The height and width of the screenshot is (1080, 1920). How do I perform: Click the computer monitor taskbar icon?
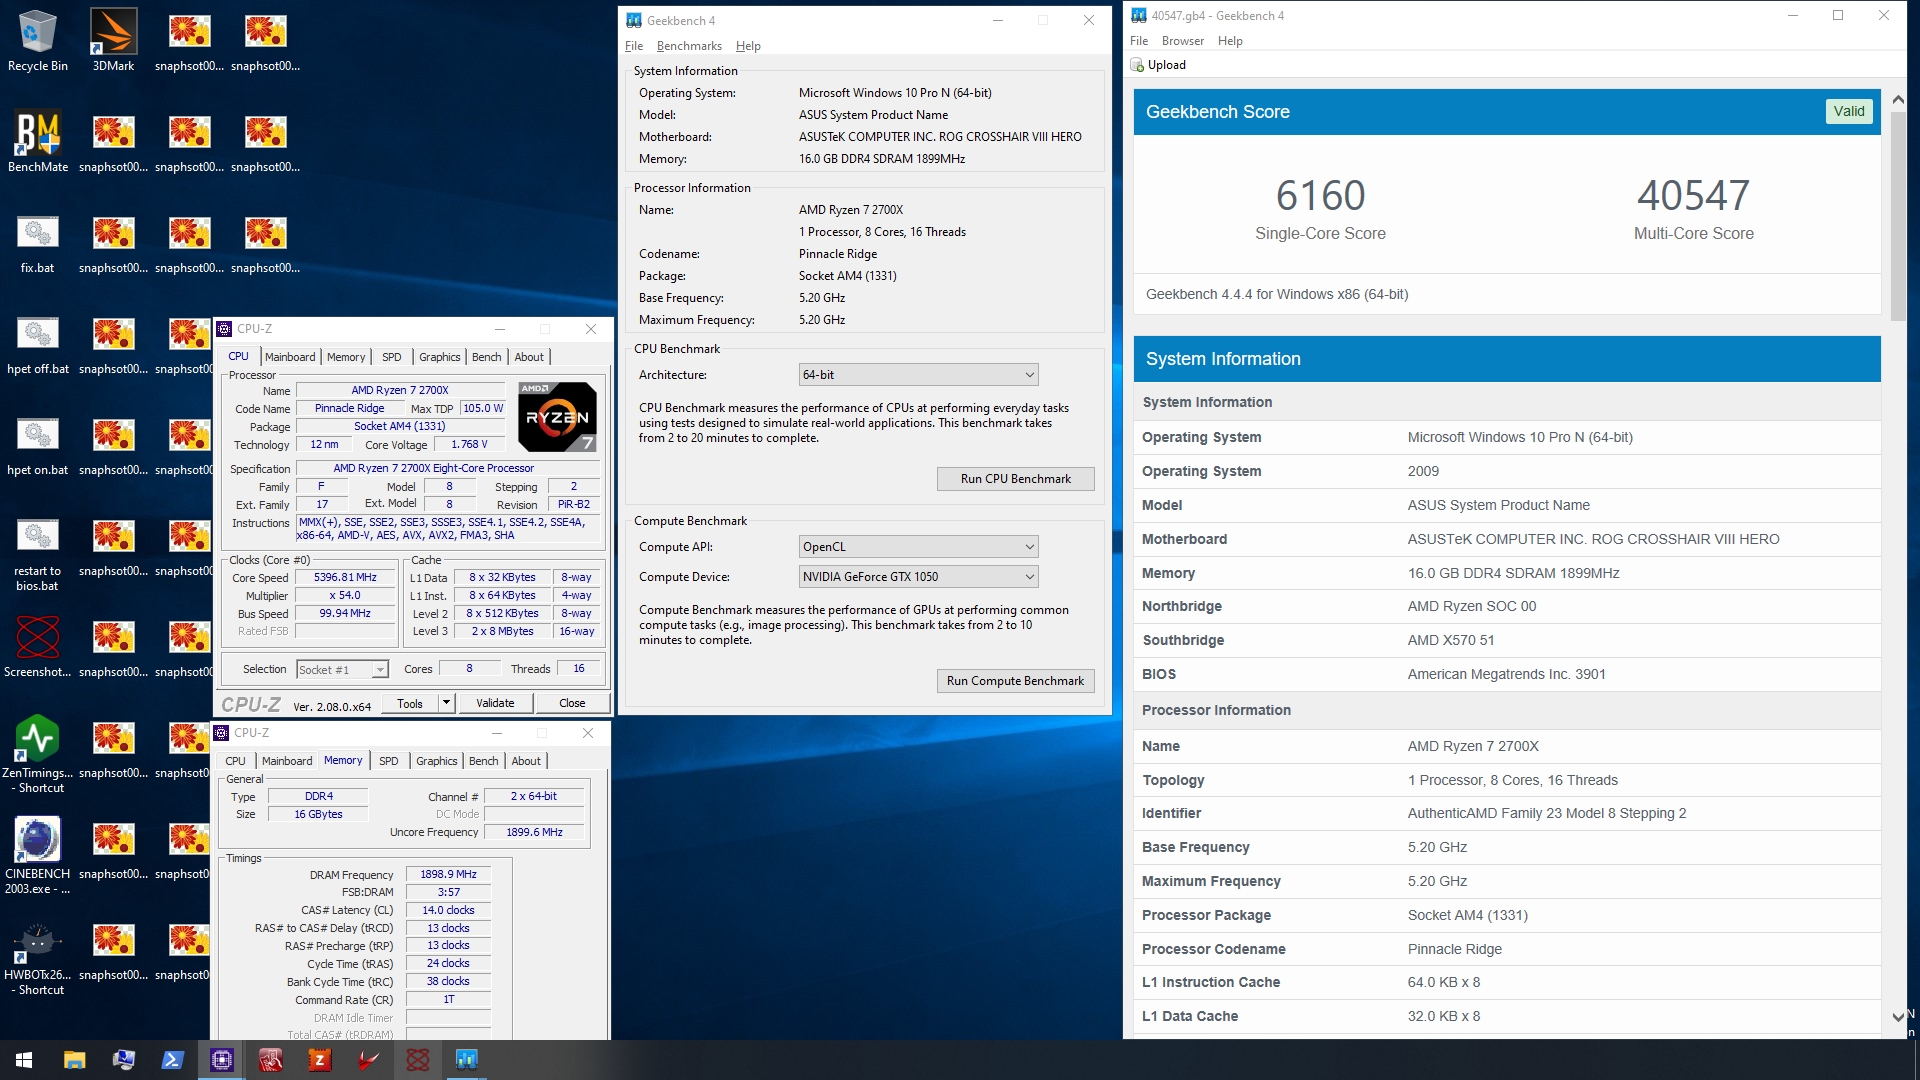click(x=123, y=1060)
